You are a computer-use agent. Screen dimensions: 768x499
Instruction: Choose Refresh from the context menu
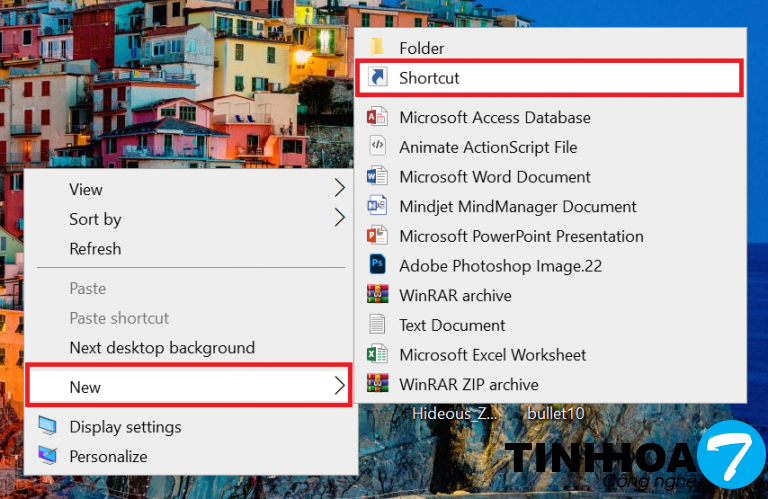[x=95, y=249]
